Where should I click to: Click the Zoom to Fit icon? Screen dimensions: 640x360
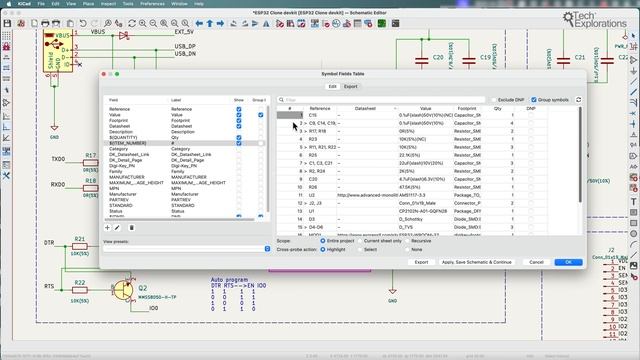coord(164,24)
